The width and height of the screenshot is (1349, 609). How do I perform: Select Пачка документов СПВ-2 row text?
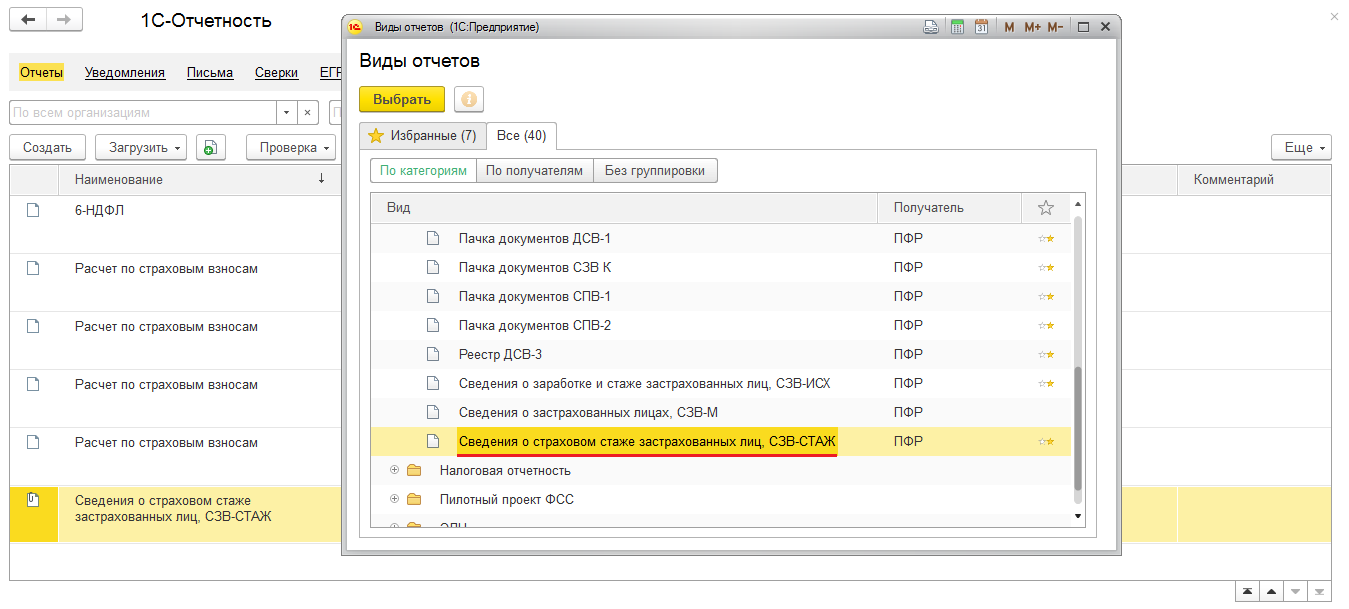tap(535, 325)
